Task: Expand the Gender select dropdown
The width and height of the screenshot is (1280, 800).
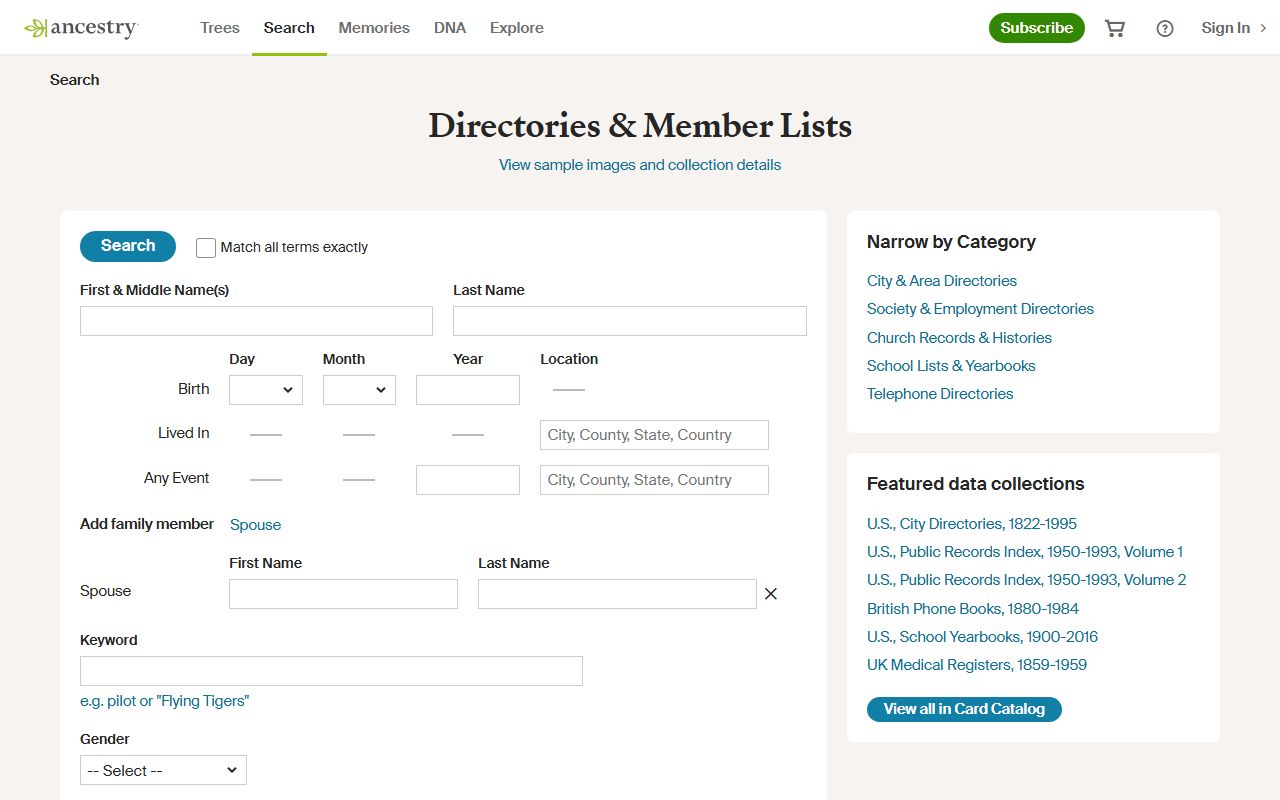Action: (163, 770)
